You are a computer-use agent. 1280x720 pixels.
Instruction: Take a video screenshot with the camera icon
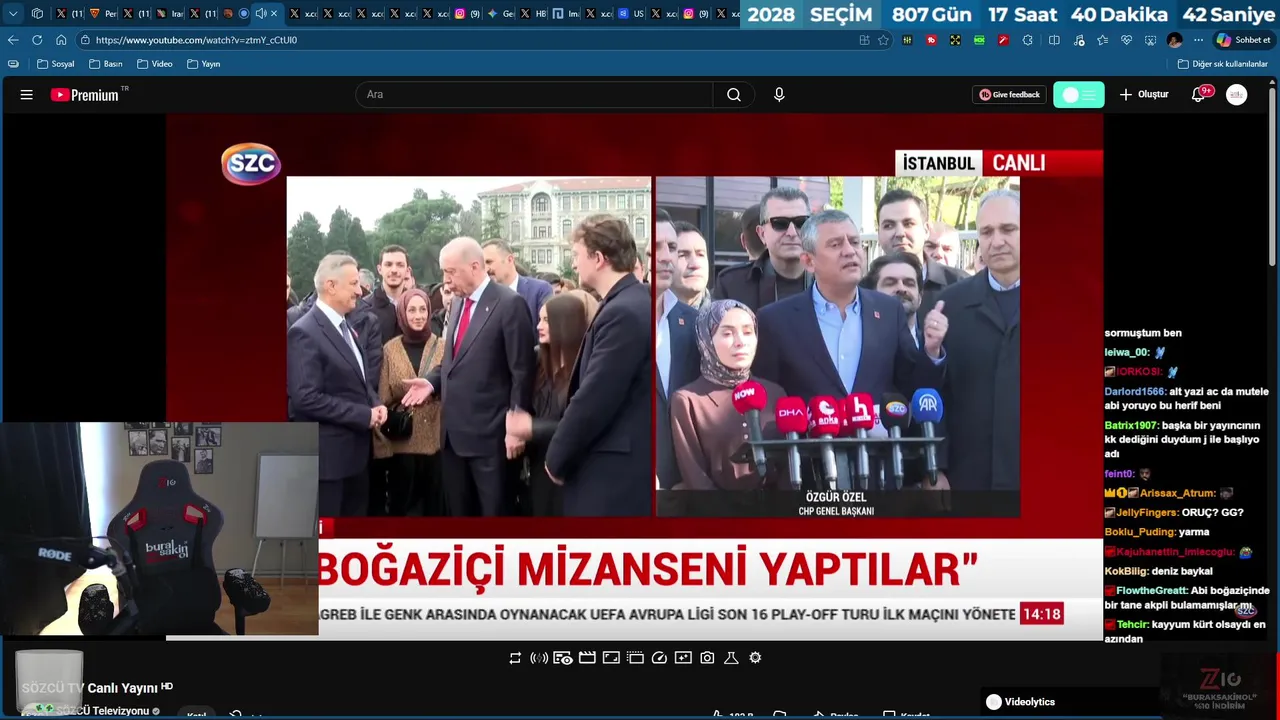pyautogui.click(x=707, y=658)
